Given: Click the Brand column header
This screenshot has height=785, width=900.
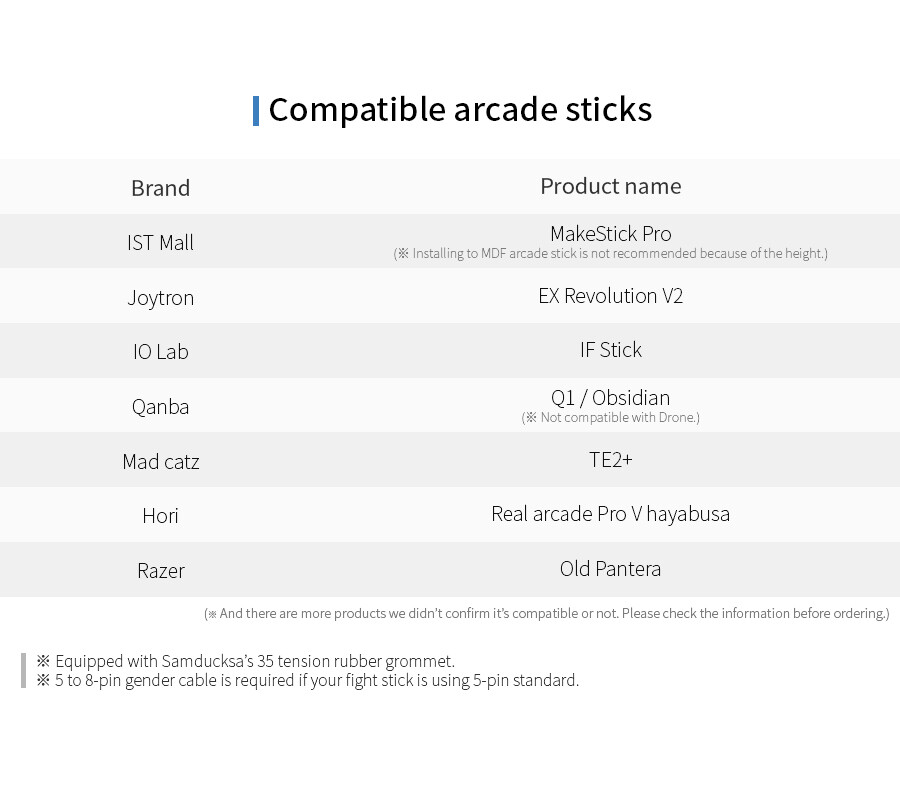Looking at the screenshot, I should tap(161, 188).
